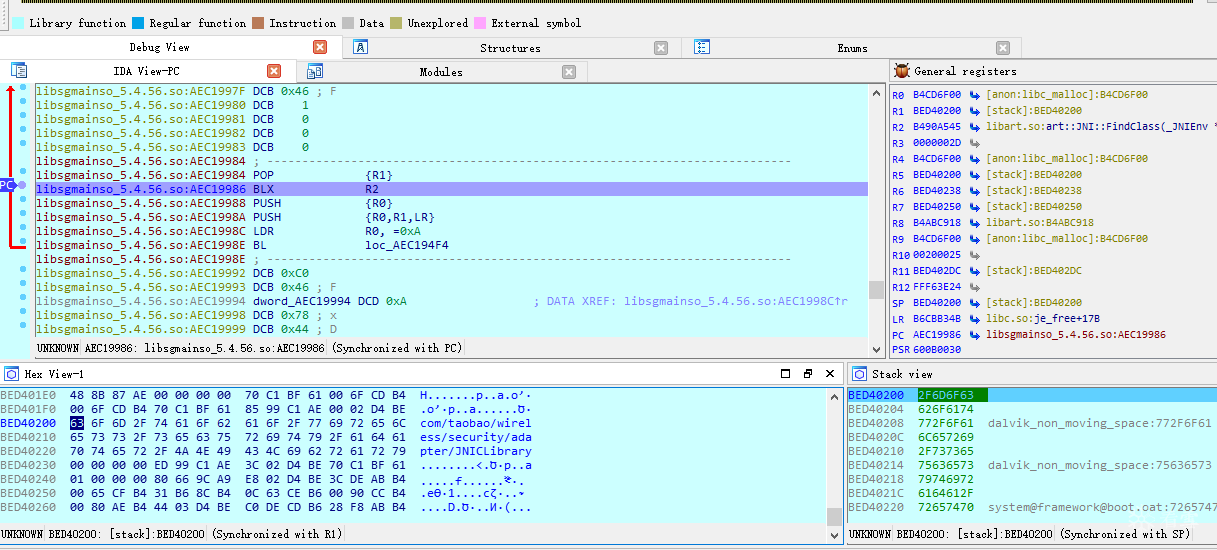Click the jump arrow beside SP register
Screen dimensions: 1217x550
[x=974, y=303]
